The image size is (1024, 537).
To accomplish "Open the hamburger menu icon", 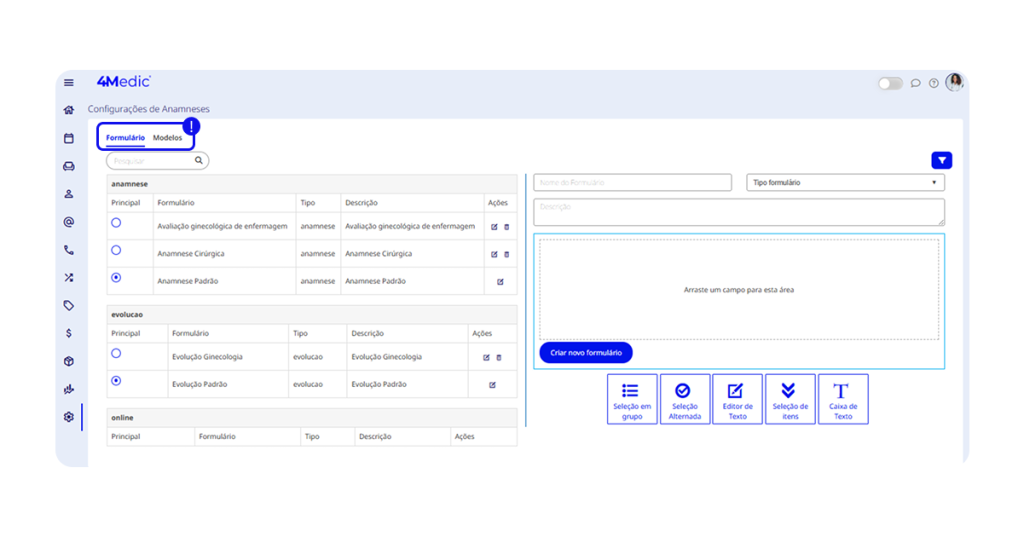I will (69, 83).
